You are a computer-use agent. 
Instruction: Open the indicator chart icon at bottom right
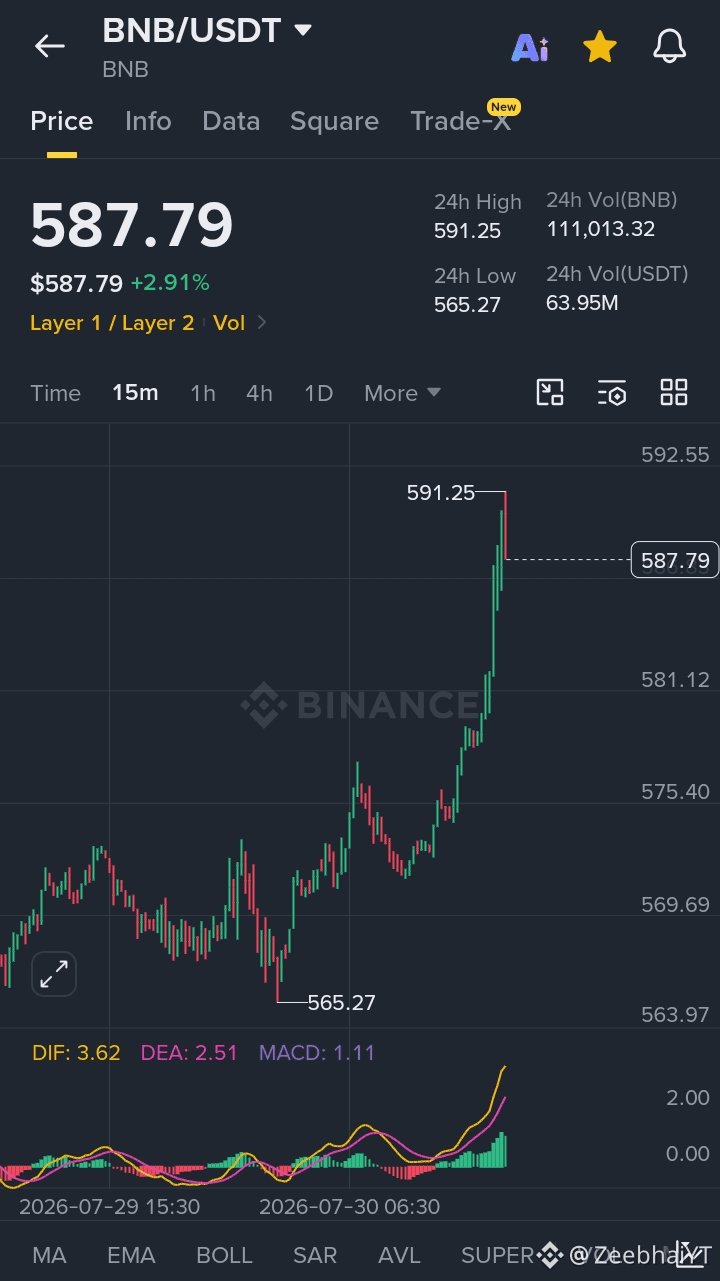[x=692, y=1253]
